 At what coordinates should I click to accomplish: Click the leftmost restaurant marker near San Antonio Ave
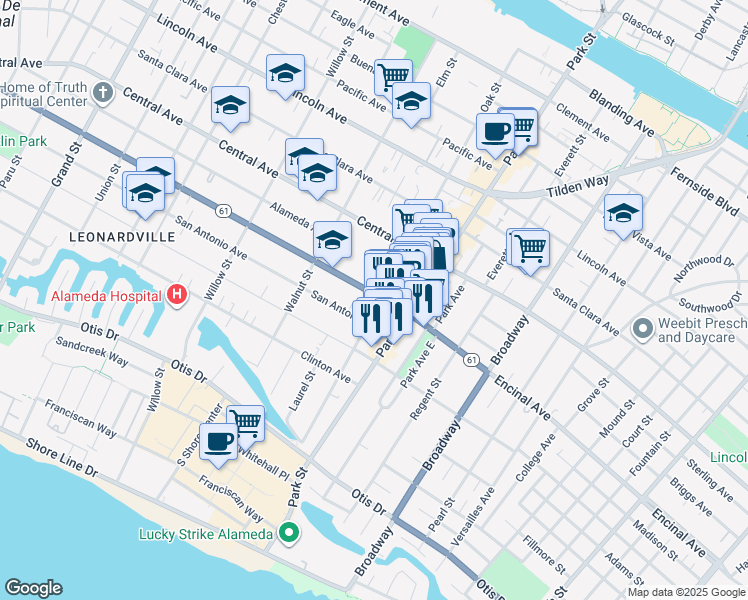372,320
